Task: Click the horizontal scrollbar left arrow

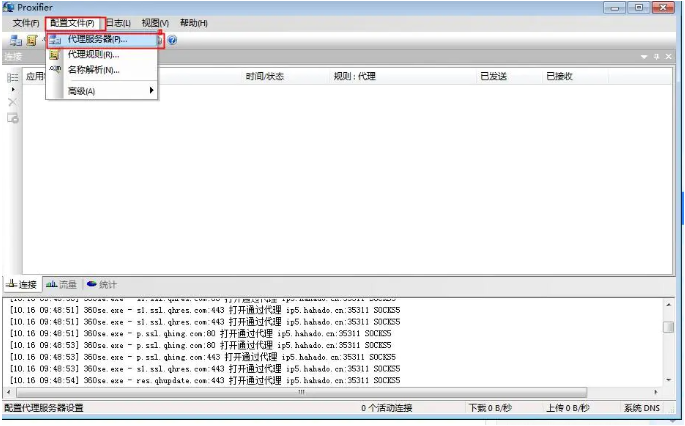Action: pyautogui.click(x=9, y=392)
